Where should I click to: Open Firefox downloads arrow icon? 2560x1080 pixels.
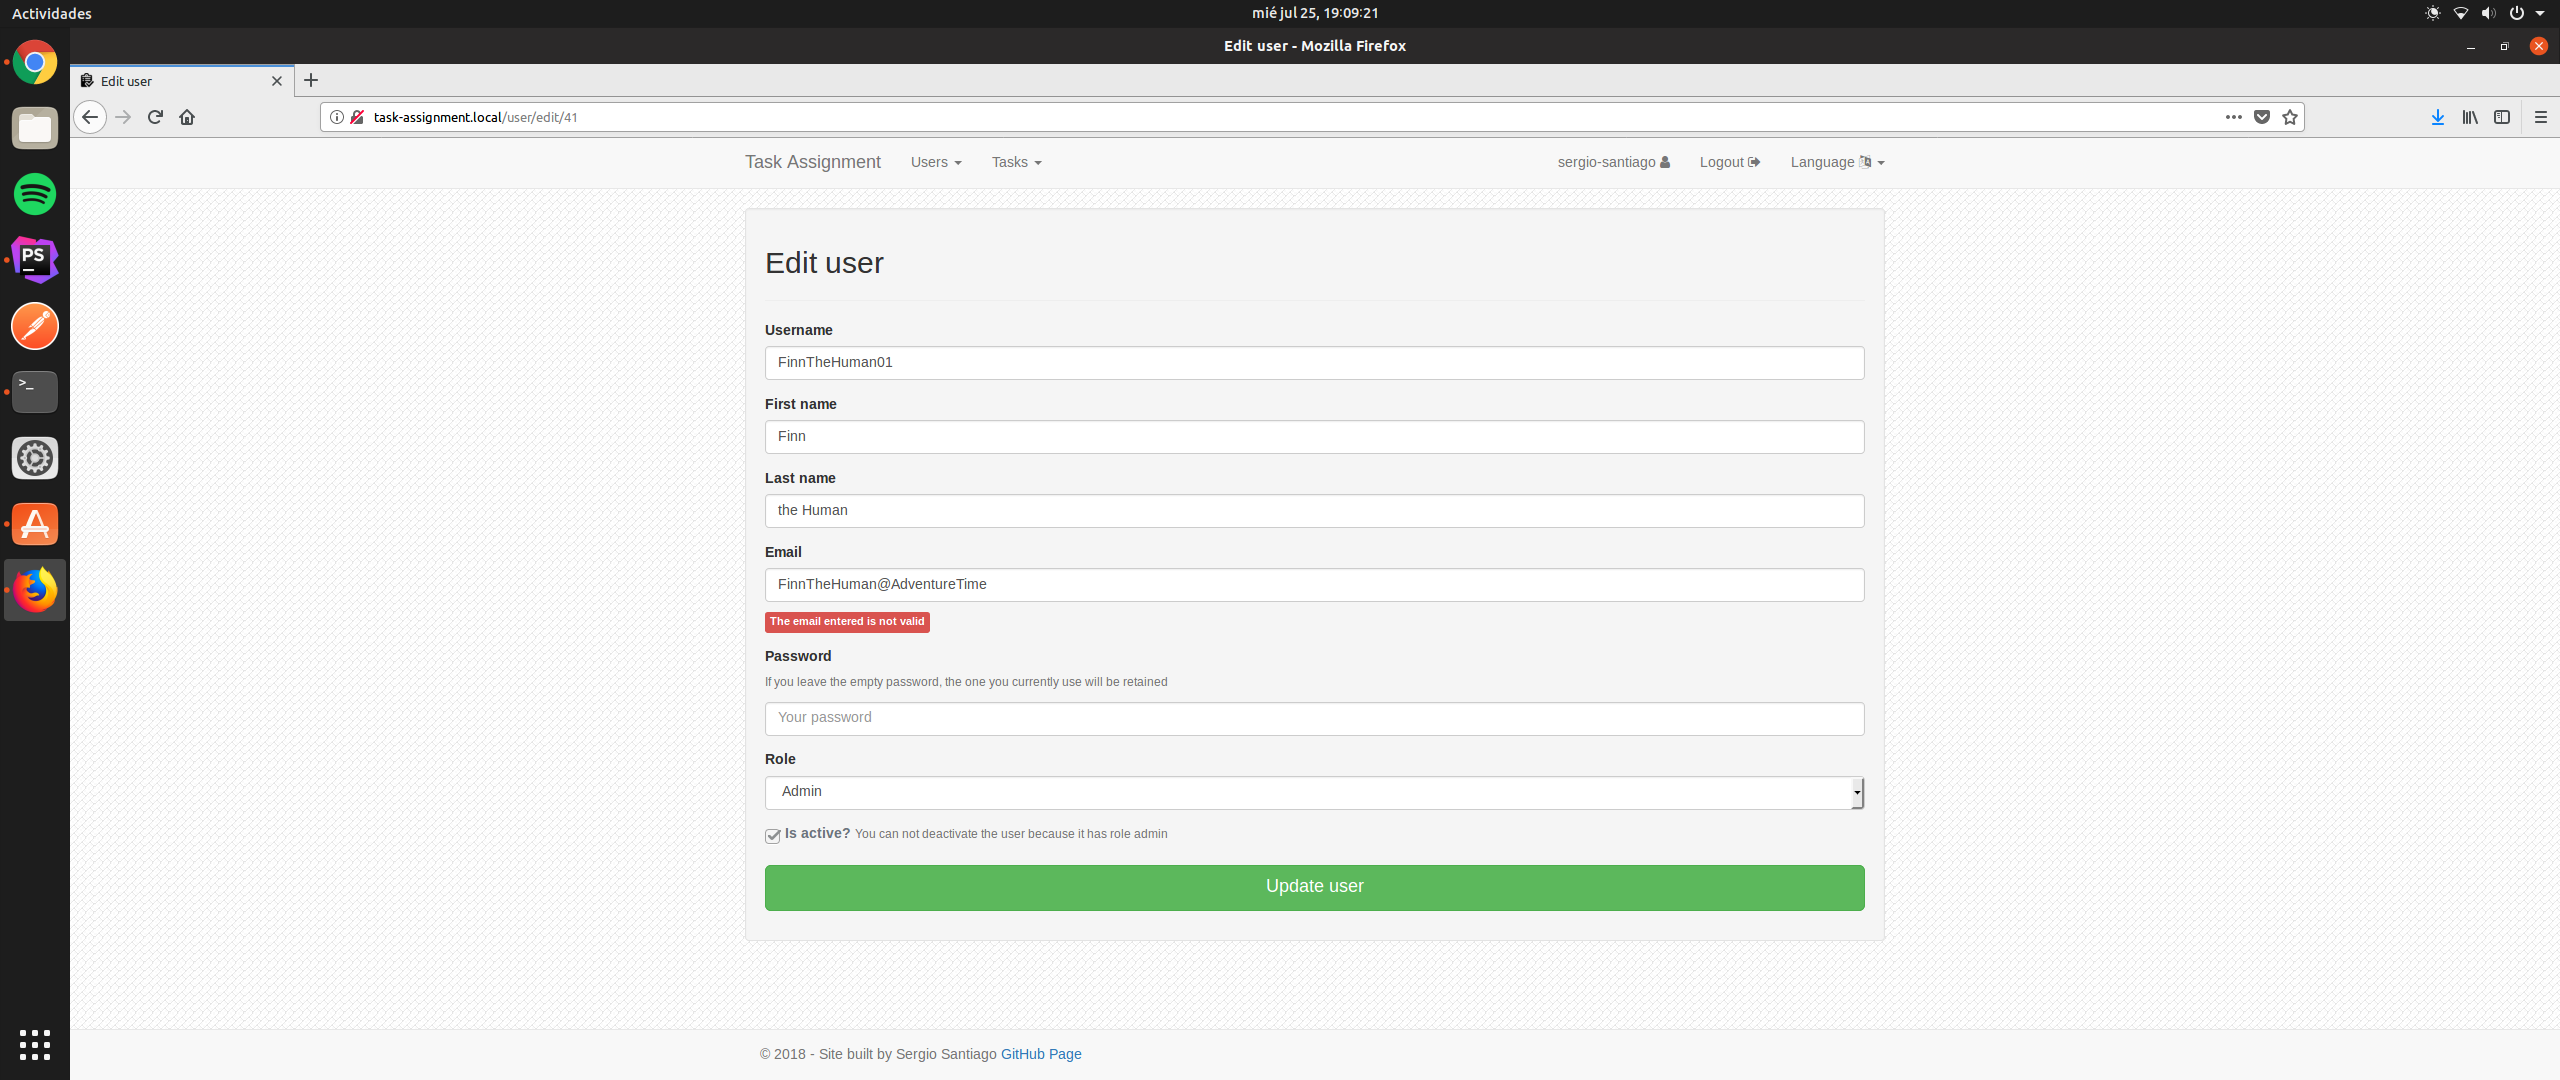pos(2437,117)
